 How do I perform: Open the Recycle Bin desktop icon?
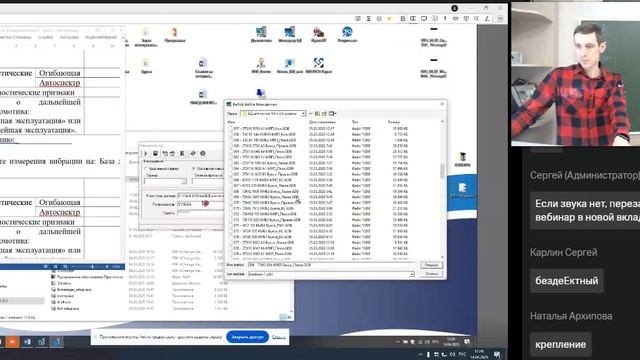coord(462,159)
